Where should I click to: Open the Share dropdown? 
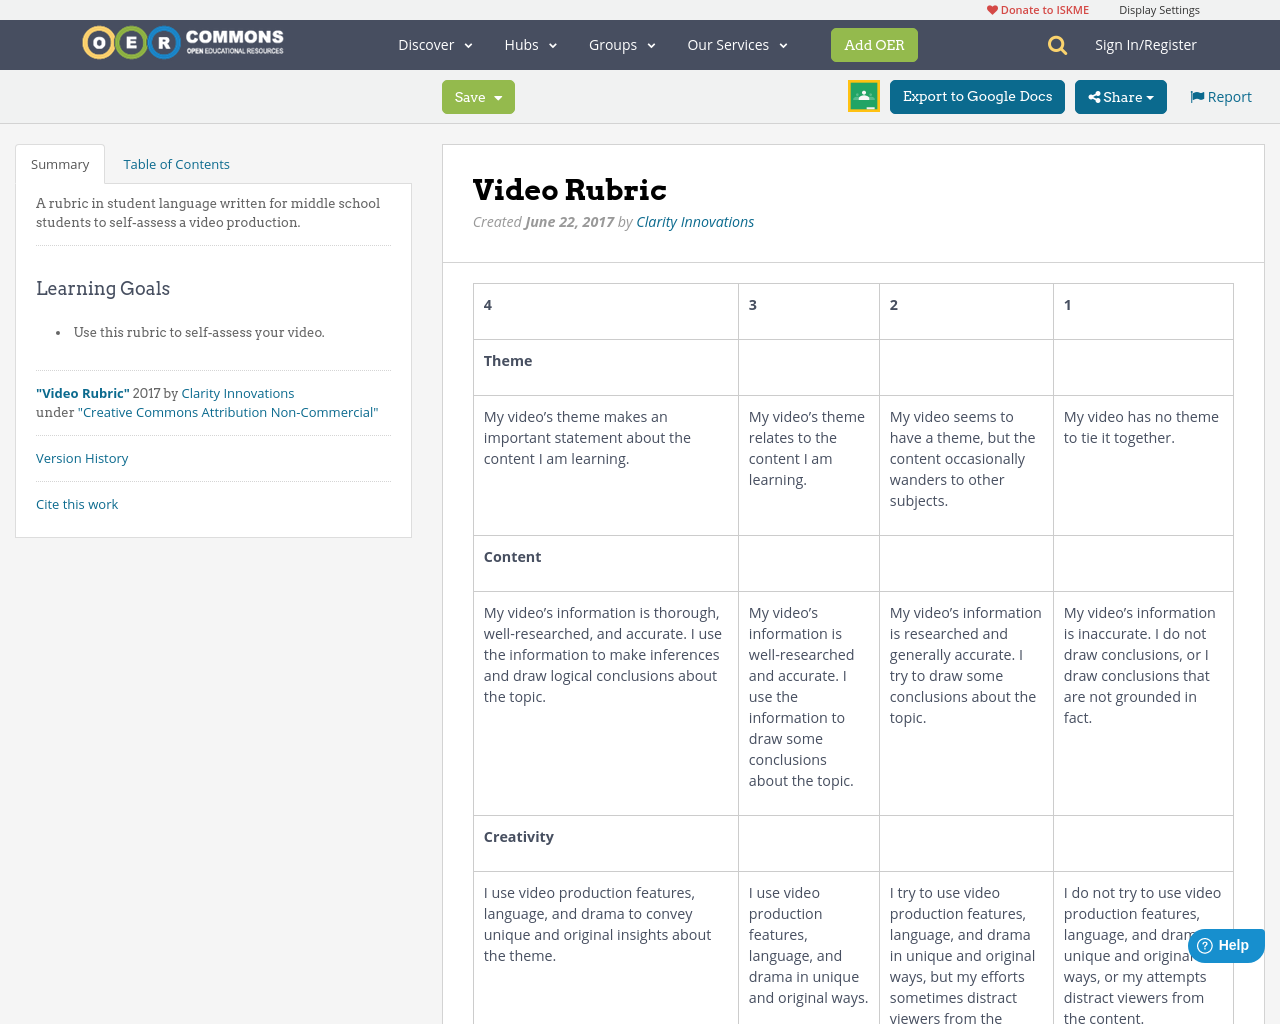click(x=1120, y=96)
